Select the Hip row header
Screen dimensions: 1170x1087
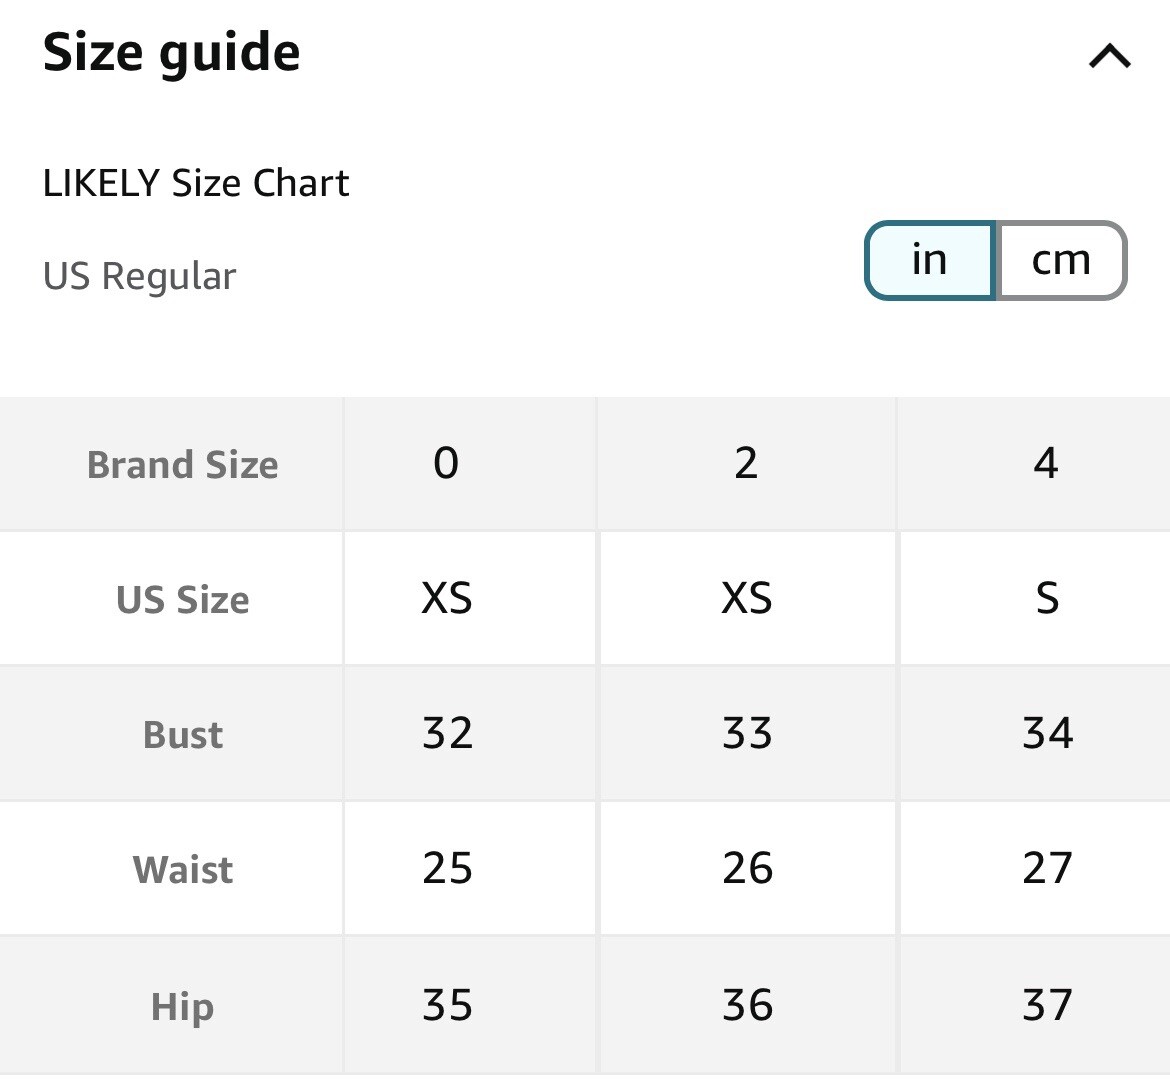183,1006
